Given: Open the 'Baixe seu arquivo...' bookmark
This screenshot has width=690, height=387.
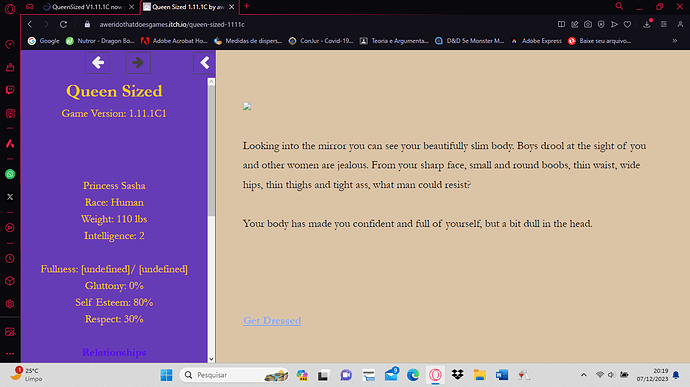Looking at the screenshot, I should point(599,41).
